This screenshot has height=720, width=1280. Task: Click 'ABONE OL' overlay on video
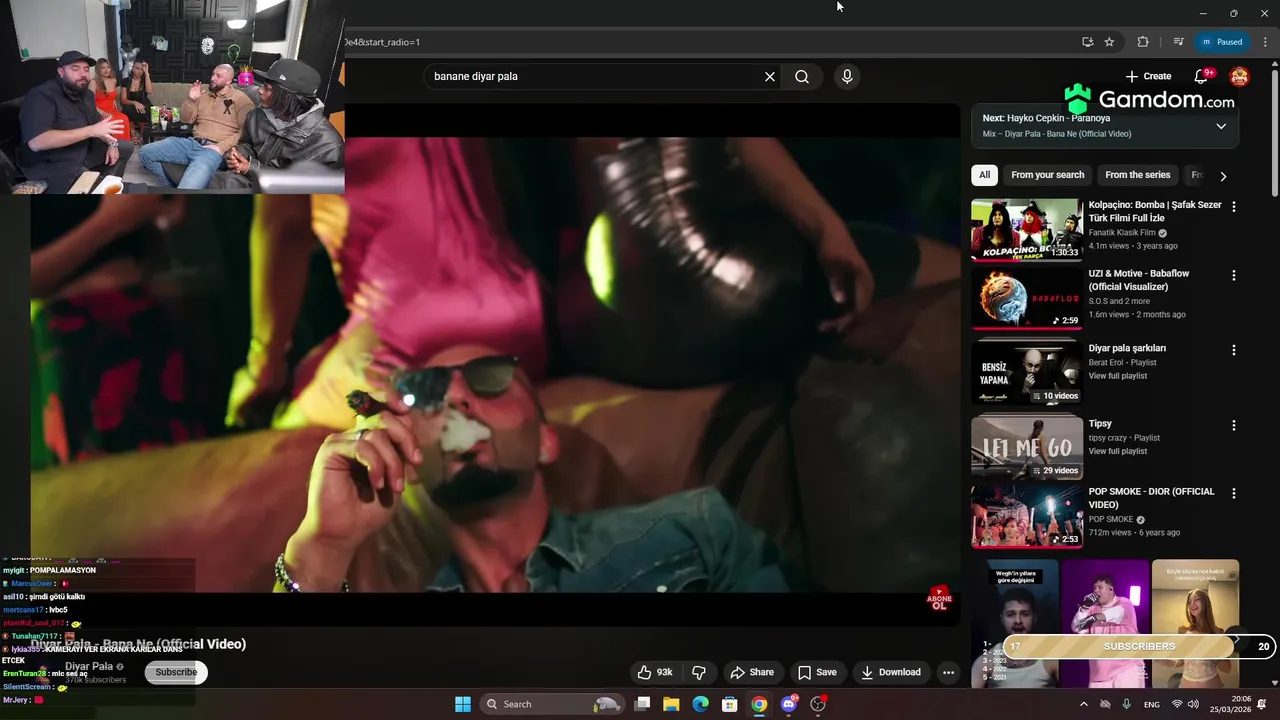click(x=939, y=599)
